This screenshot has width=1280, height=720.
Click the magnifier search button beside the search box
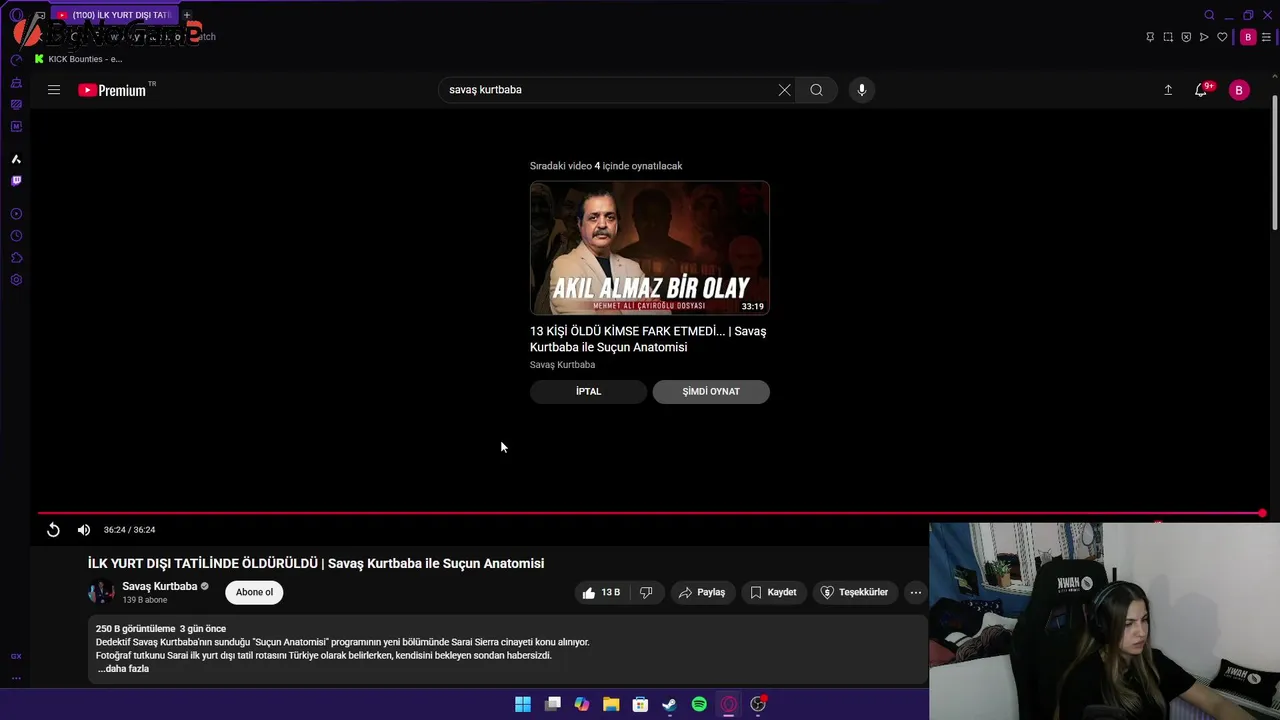[817, 90]
